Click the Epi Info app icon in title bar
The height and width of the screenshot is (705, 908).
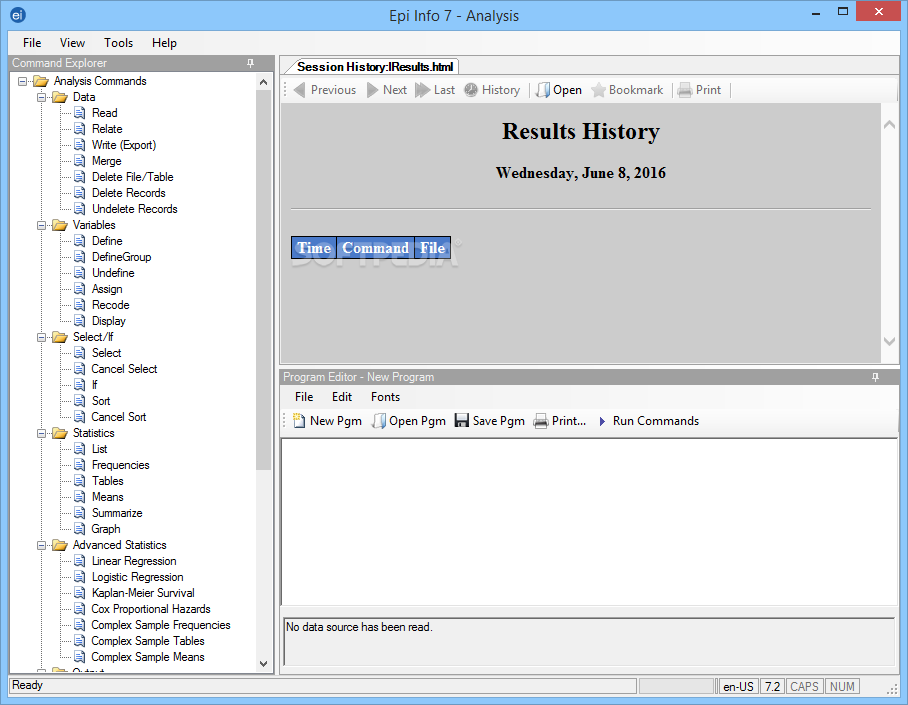[x=18, y=15]
